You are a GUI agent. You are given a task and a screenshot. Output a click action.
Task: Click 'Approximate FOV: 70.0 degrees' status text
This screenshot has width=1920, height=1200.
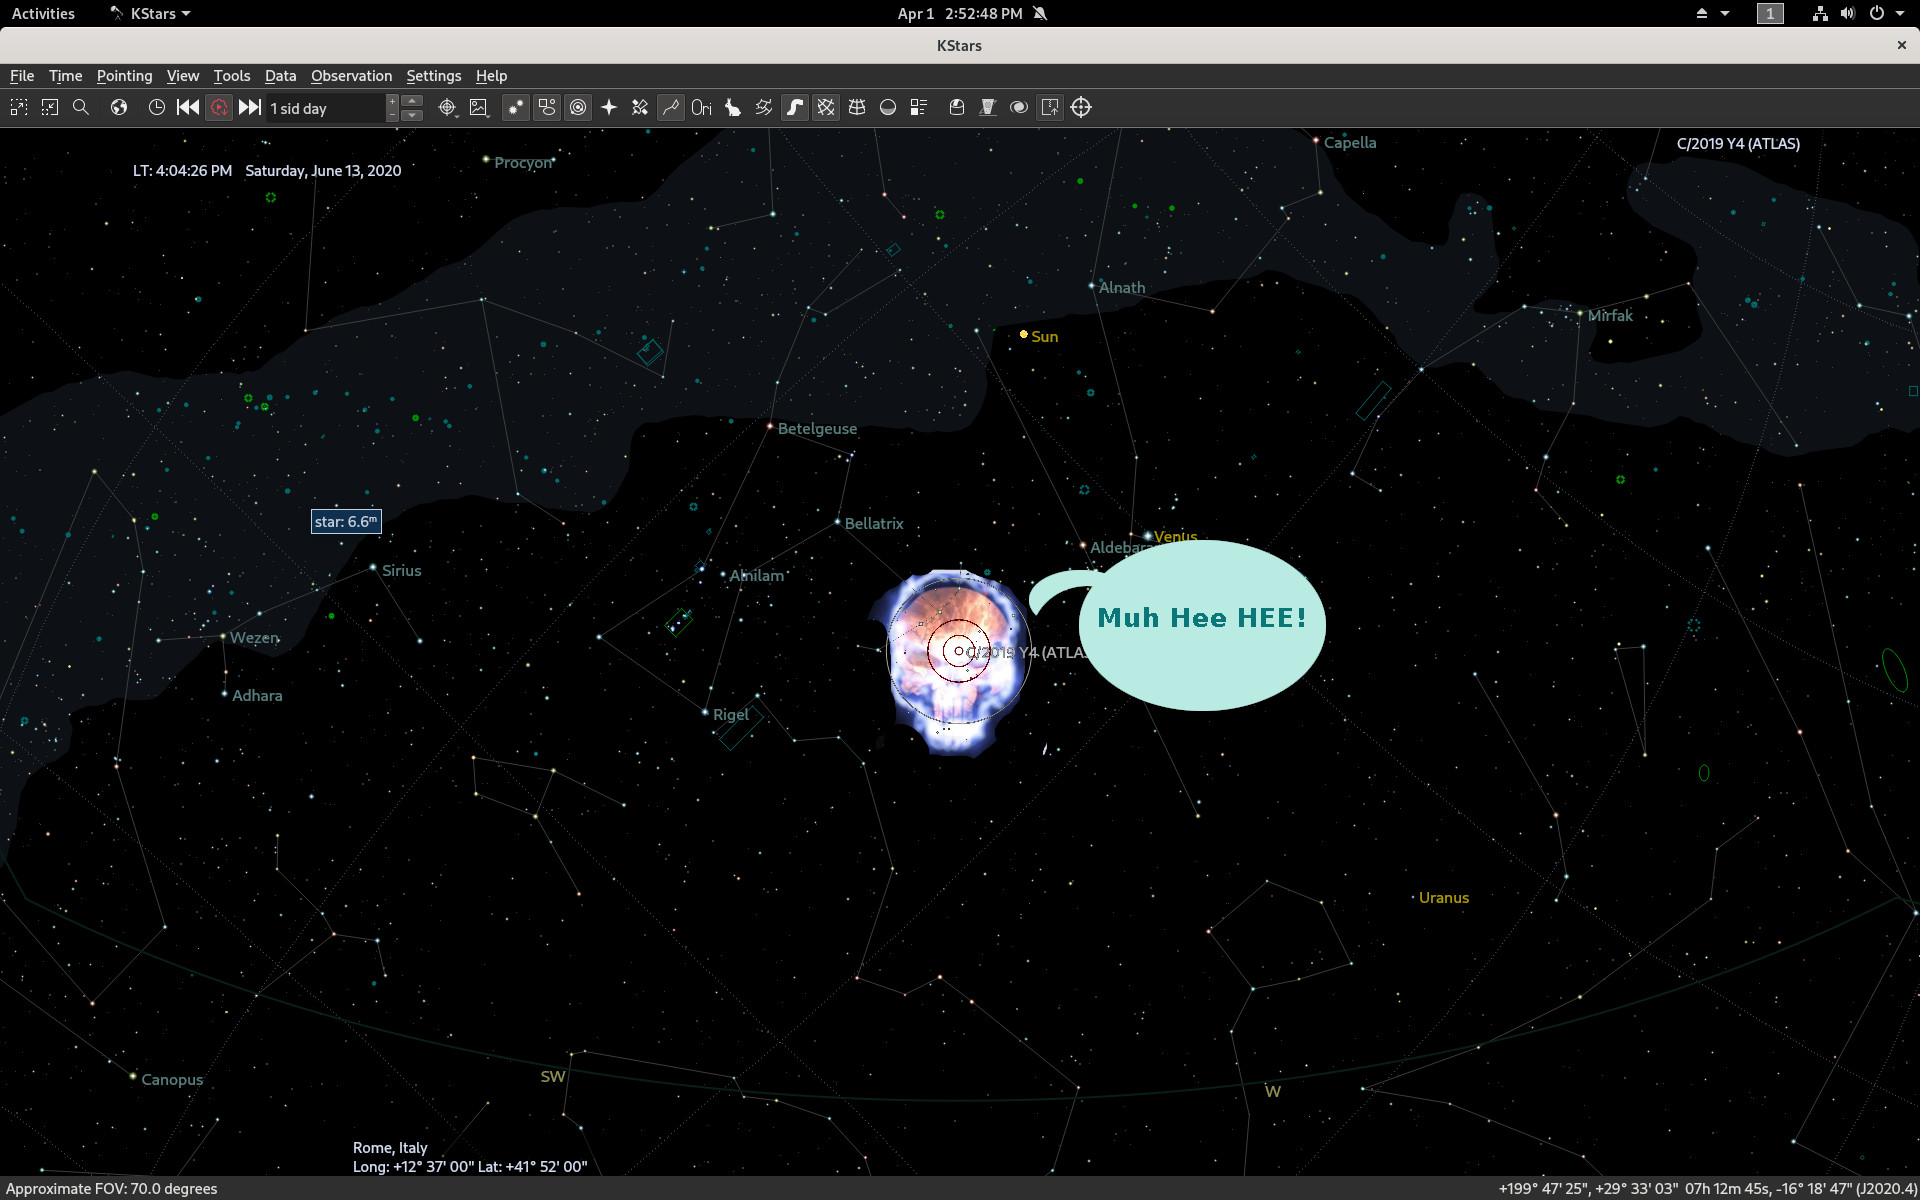click(x=112, y=1189)
